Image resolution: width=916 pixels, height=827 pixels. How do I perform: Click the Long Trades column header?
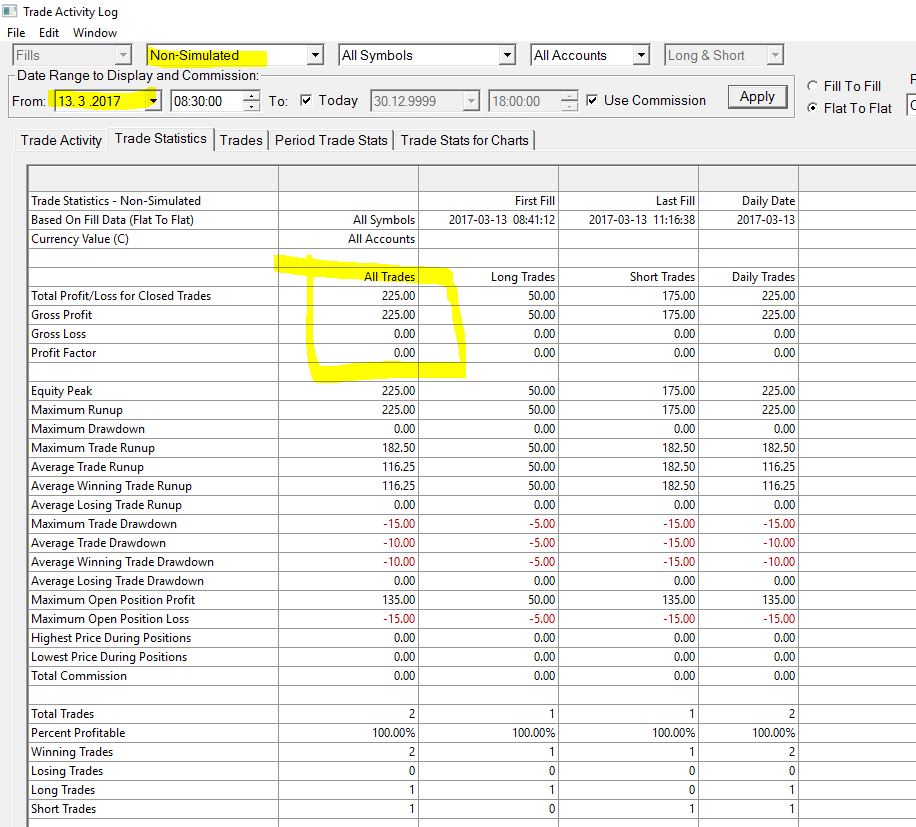tap(522, 277)
